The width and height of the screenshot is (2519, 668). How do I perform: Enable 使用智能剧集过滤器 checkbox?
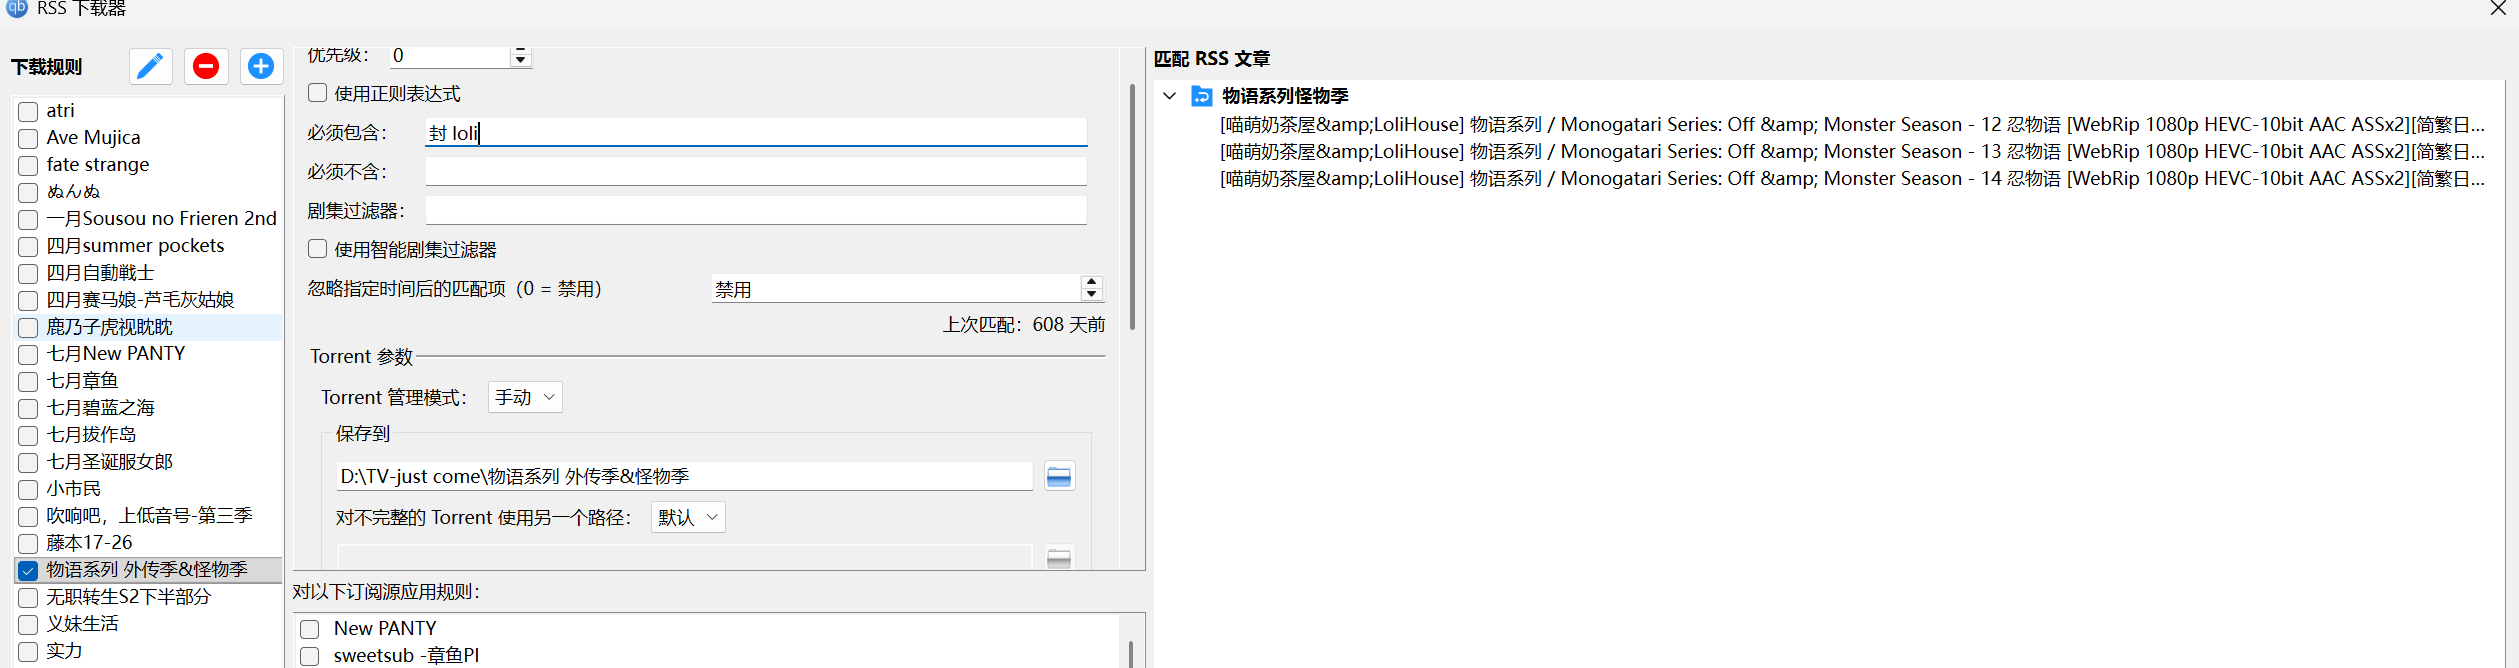(x=317, y=249)
